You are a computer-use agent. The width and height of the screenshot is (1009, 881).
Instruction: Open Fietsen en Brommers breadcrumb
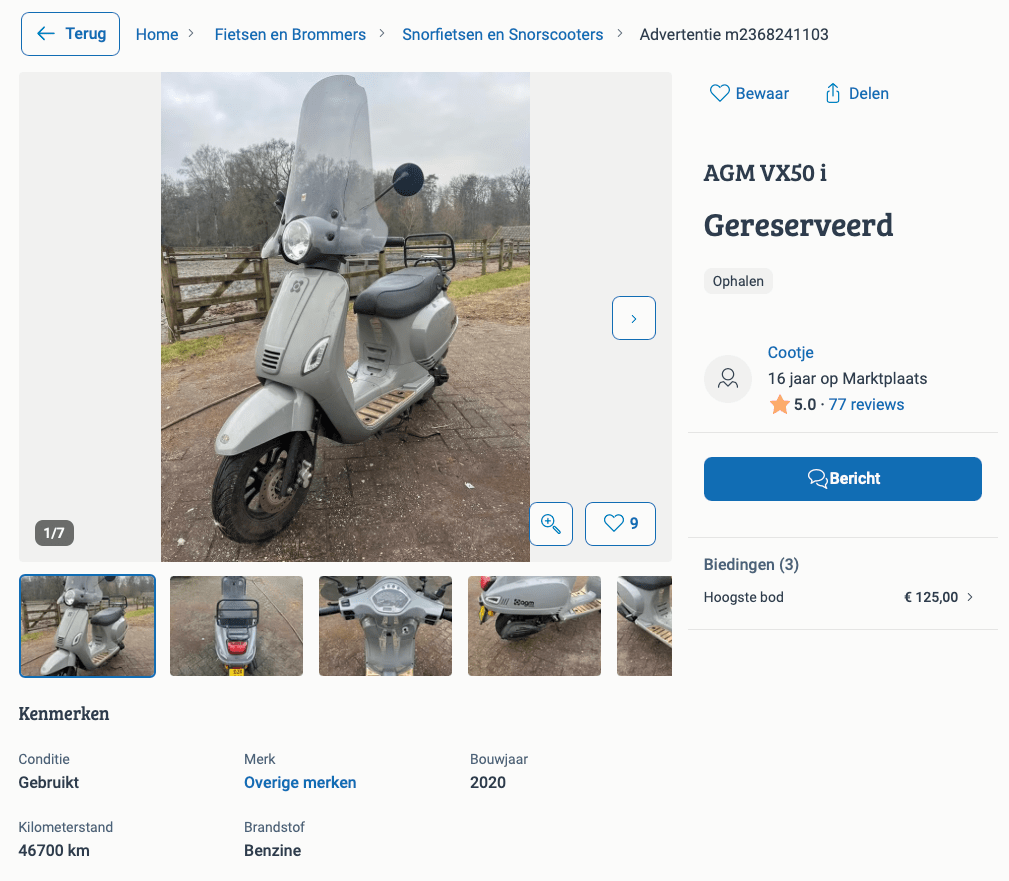tap(290, 34)
